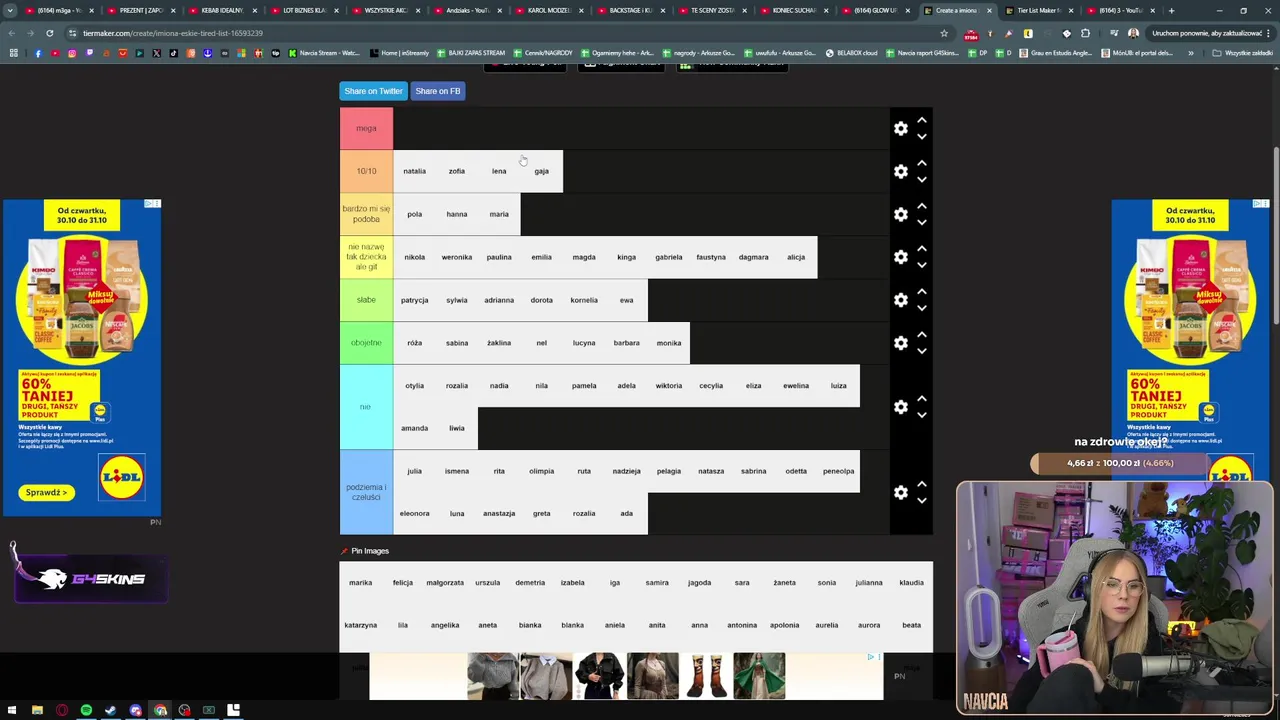Open File Explorer from the taskbar

tap(37, 710)
